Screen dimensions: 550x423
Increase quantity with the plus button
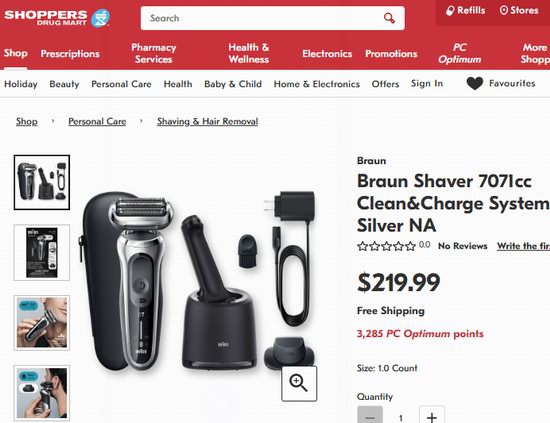tap(432, 415)
